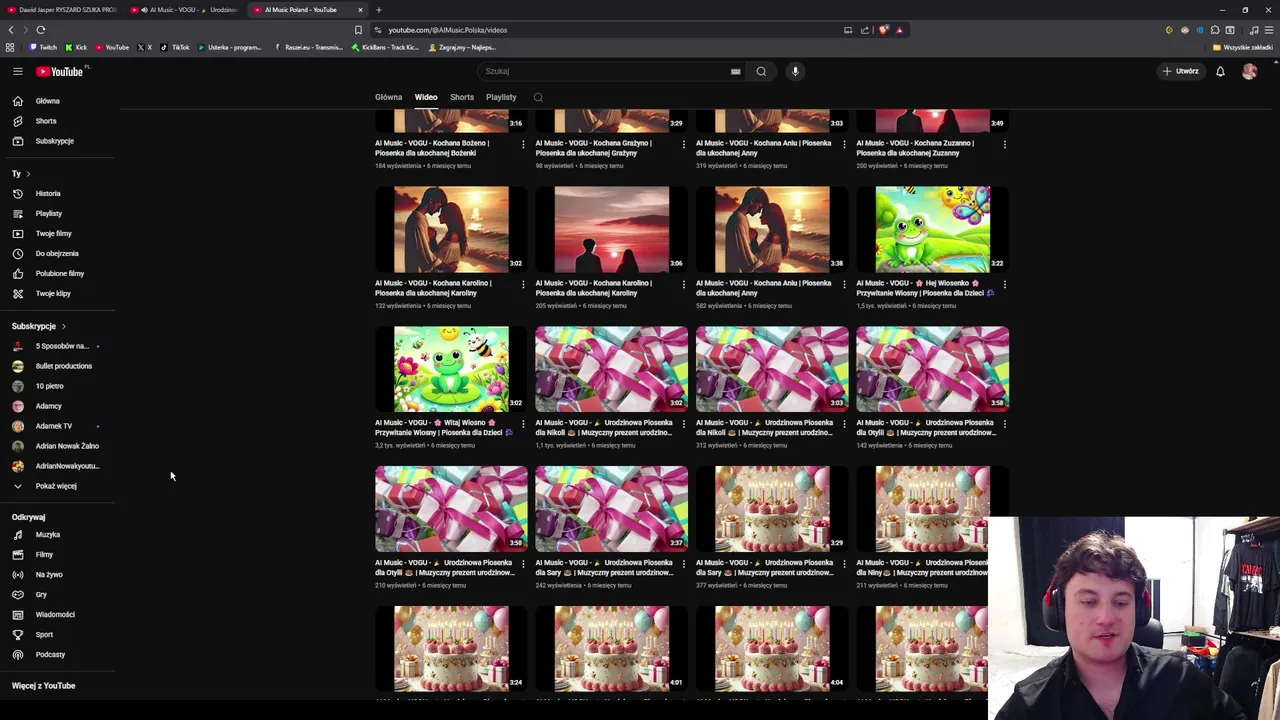Click the Utwórz create button

click(1180, 71)
